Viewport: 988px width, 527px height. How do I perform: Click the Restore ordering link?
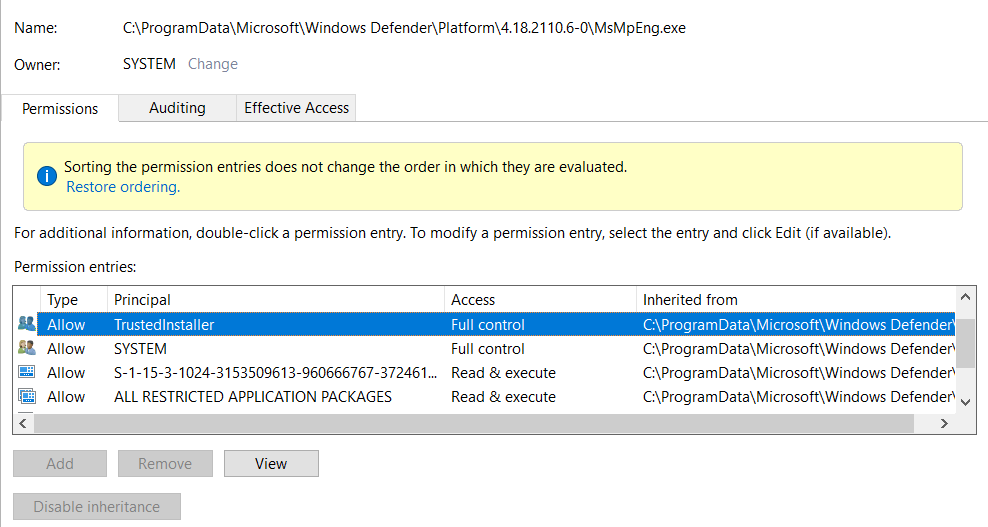point(123,187)
